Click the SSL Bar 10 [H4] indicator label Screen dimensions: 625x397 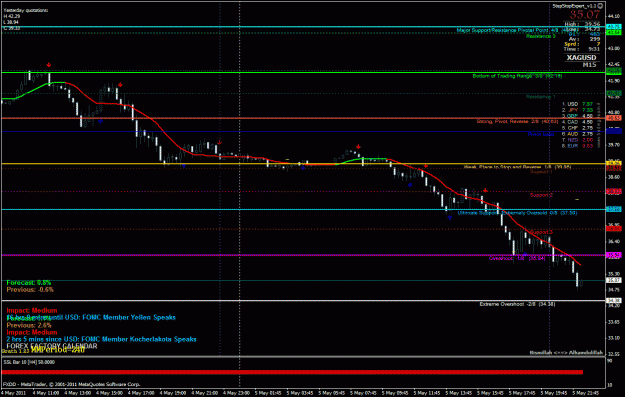pyautogui.click(x=29, y=362)
